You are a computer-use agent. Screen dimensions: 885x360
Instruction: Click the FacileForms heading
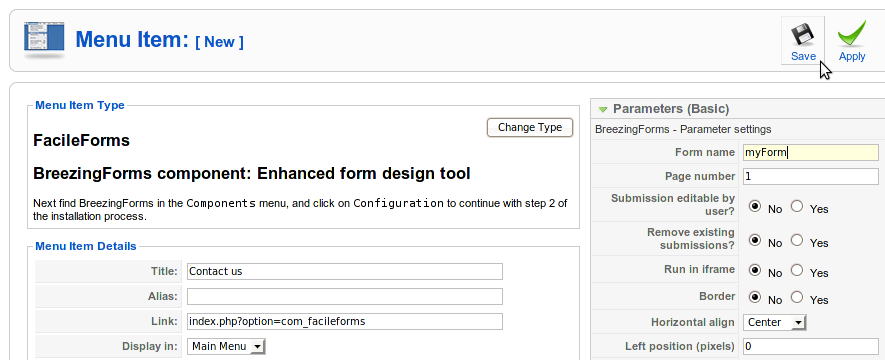click(82, 141)
